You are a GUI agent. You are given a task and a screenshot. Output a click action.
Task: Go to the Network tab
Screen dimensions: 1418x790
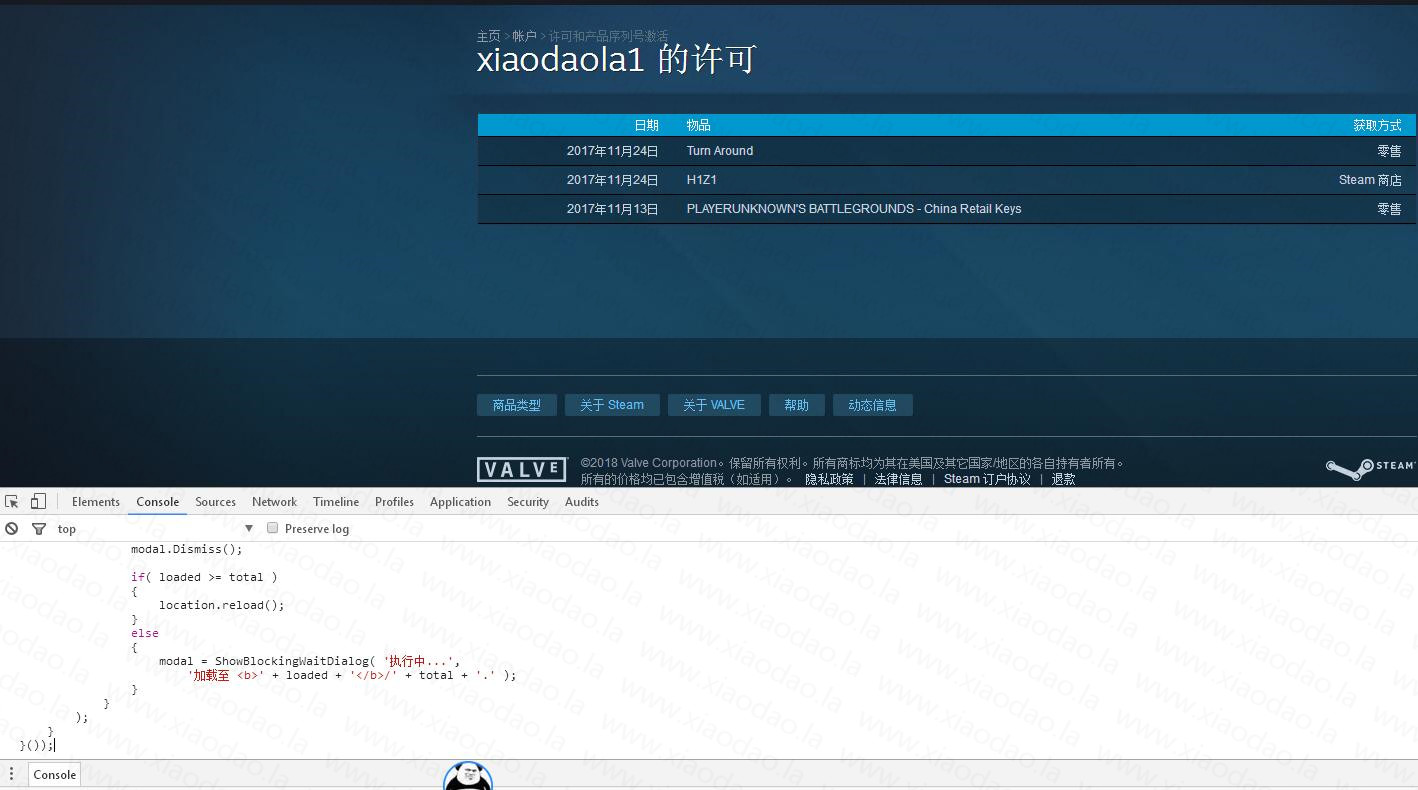pos(275,502)
